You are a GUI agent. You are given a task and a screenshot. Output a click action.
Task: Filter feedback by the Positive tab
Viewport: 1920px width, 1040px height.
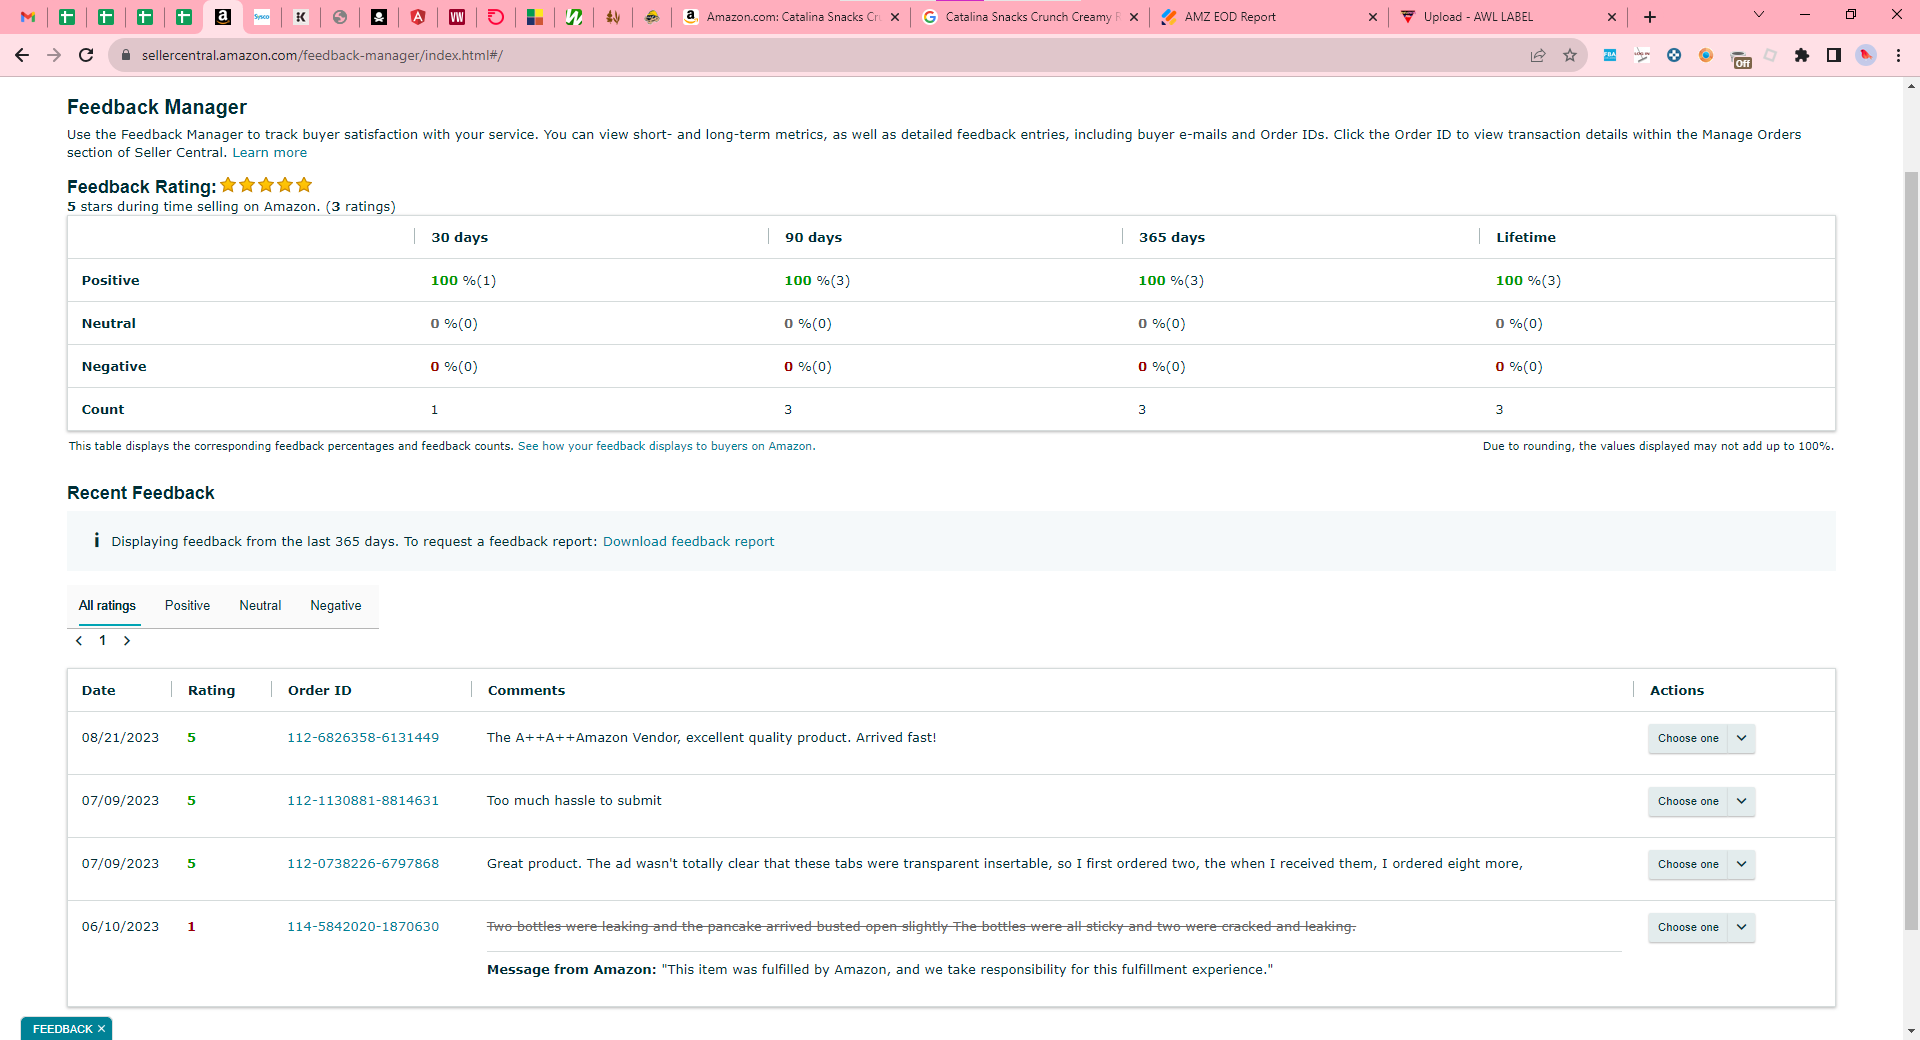click(187, 606)
